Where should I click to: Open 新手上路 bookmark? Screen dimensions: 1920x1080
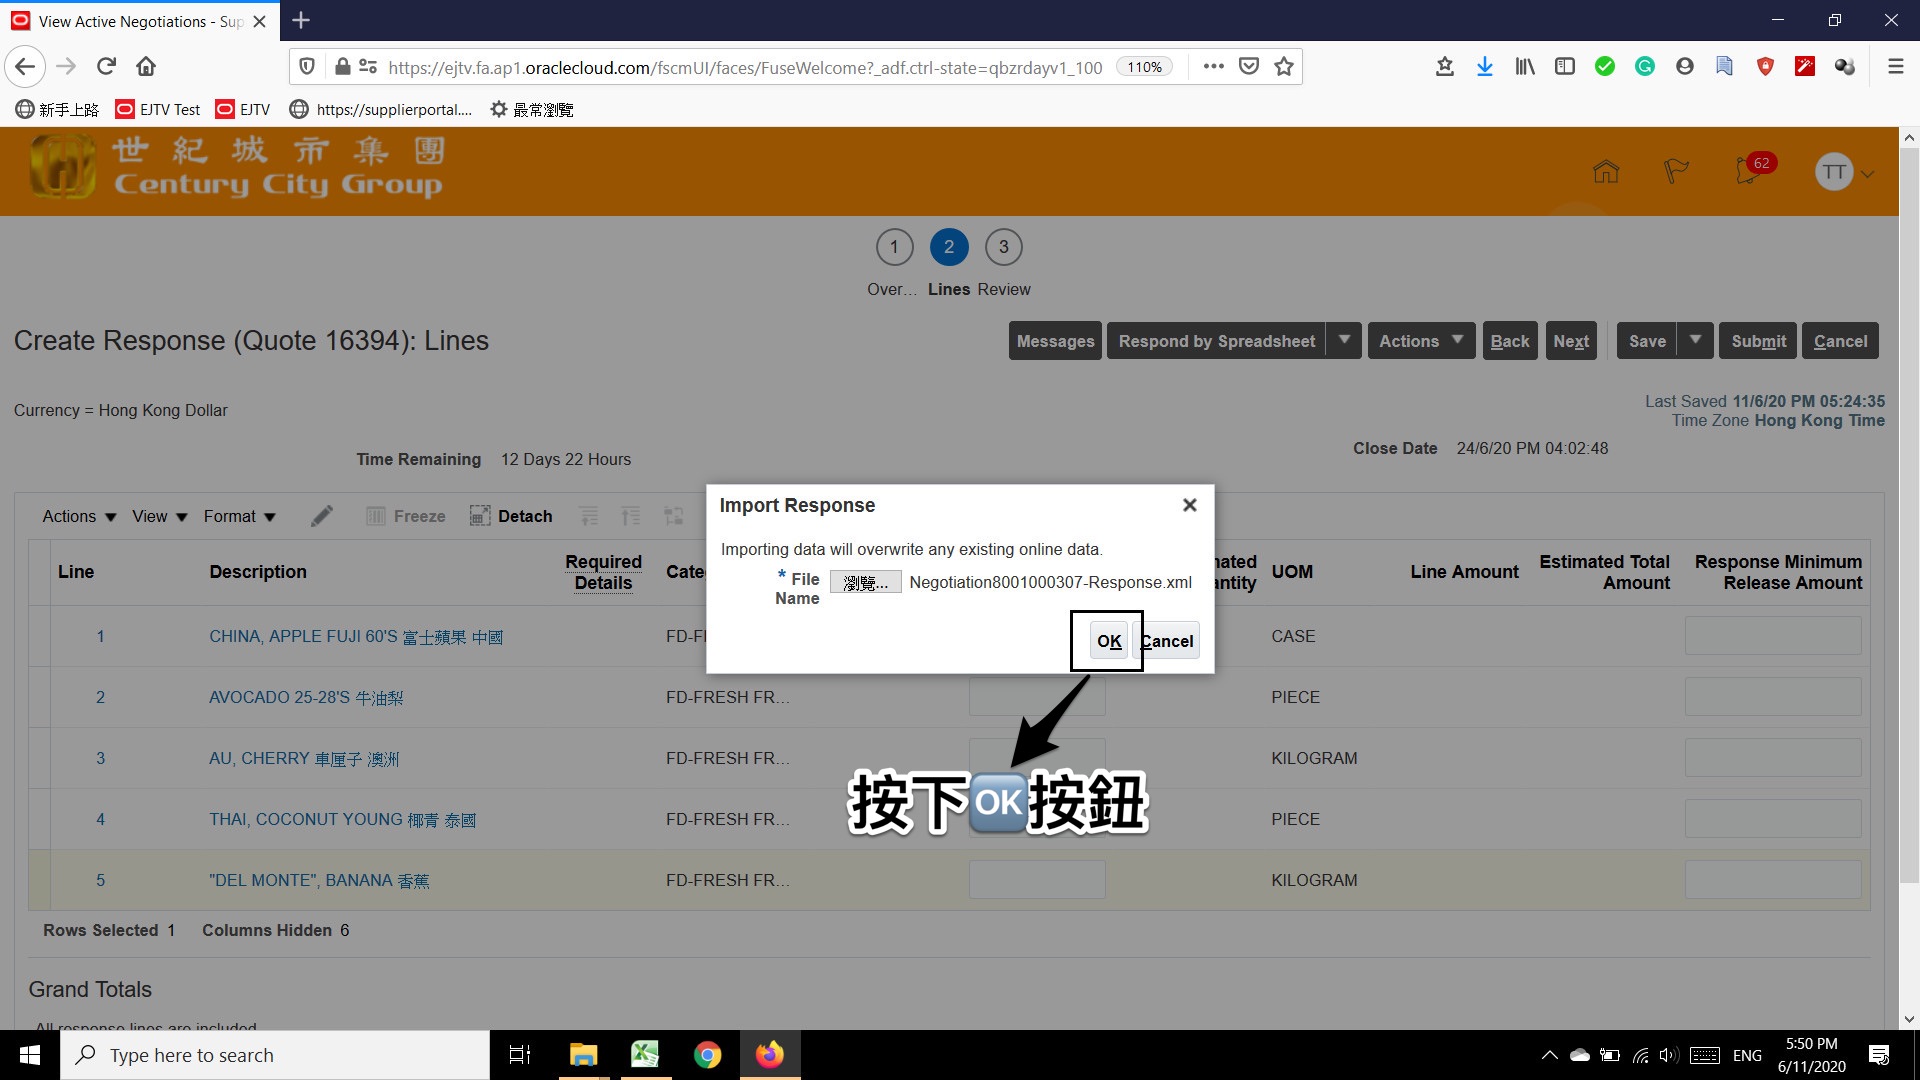[x=57, y=109]
